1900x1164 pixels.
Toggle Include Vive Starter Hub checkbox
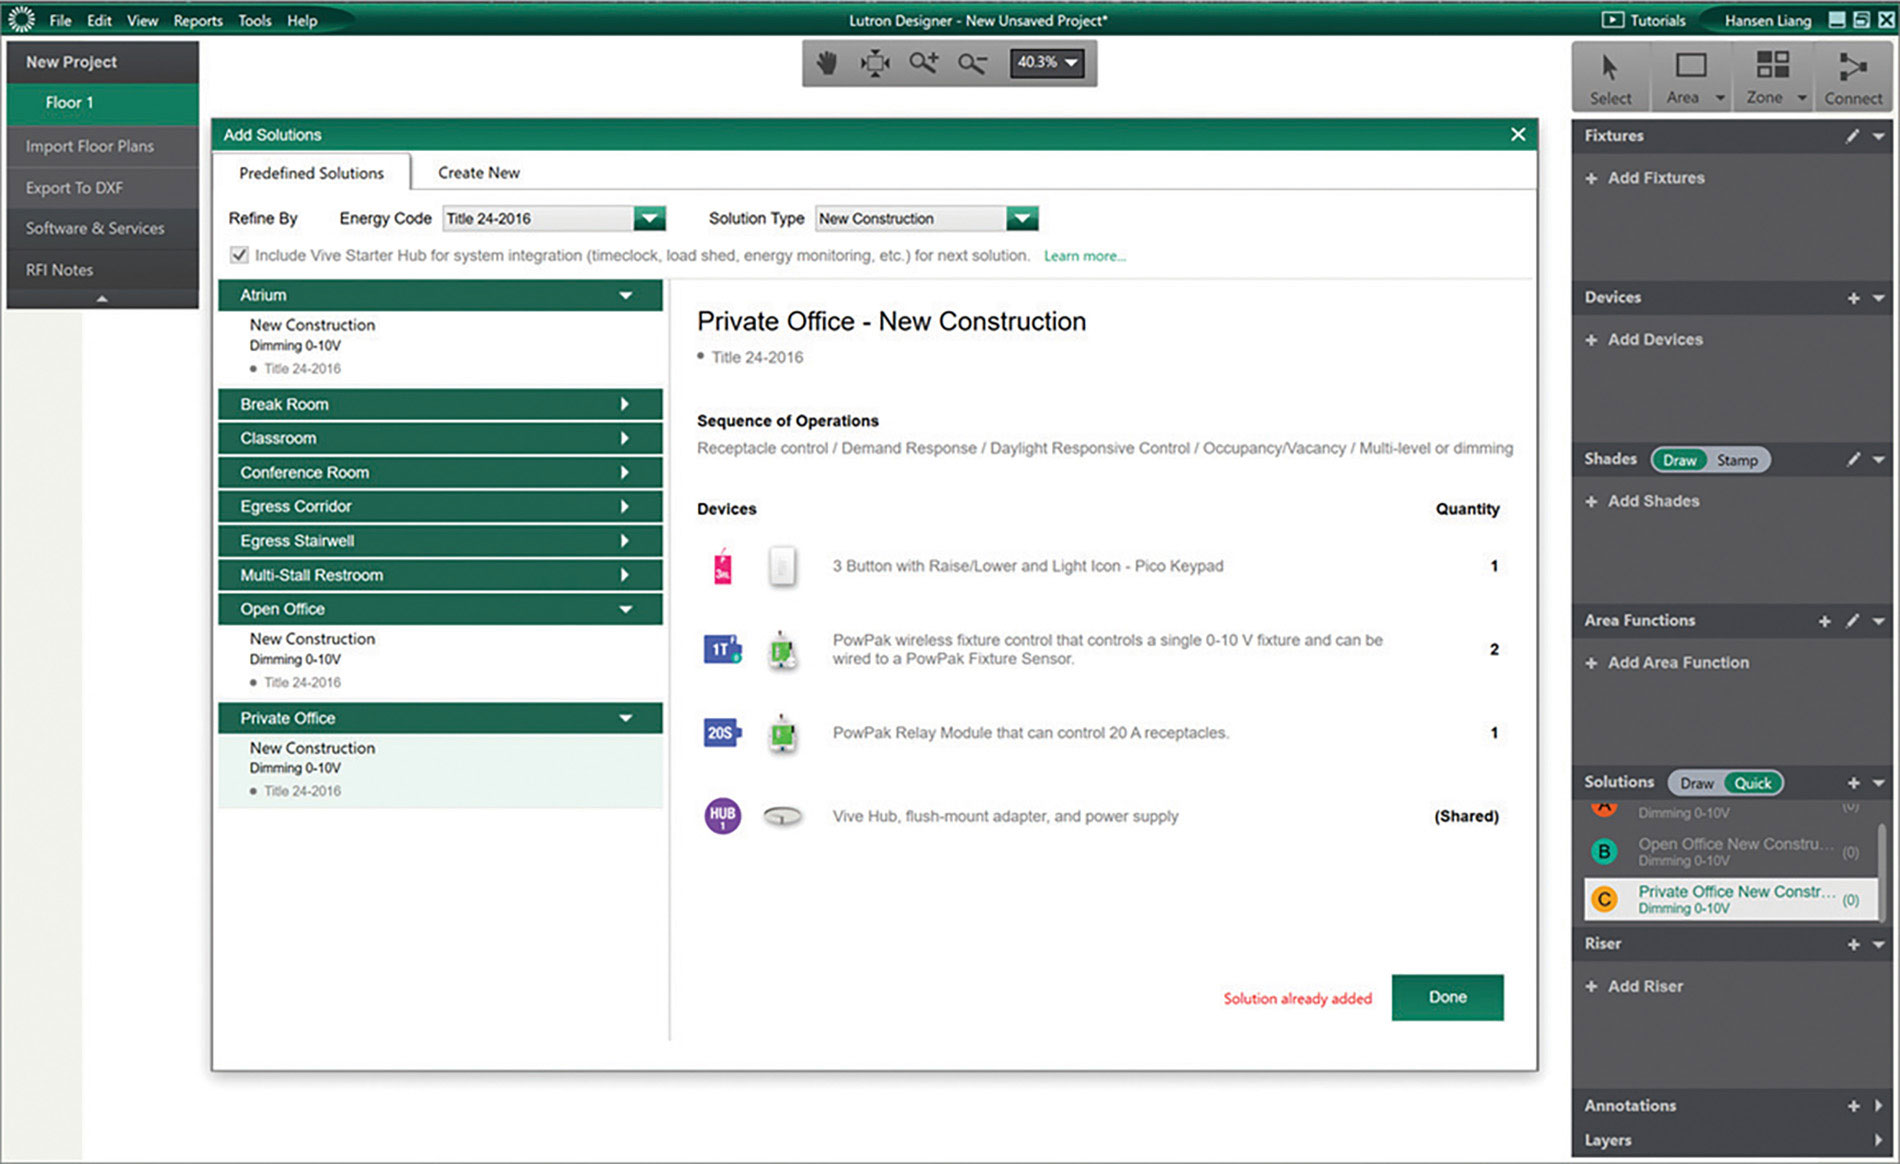239,255
